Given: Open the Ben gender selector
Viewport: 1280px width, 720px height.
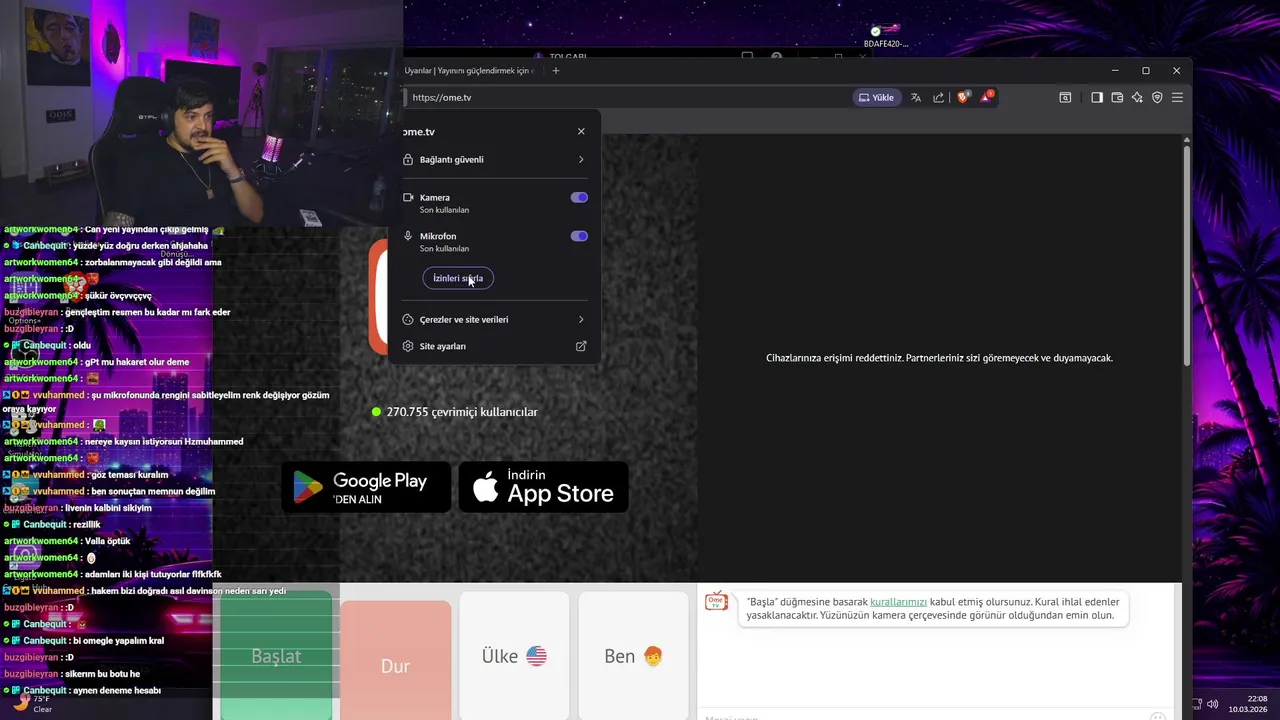Looking at the screenshot, I should pyautogui.click(x=633, y=656).
